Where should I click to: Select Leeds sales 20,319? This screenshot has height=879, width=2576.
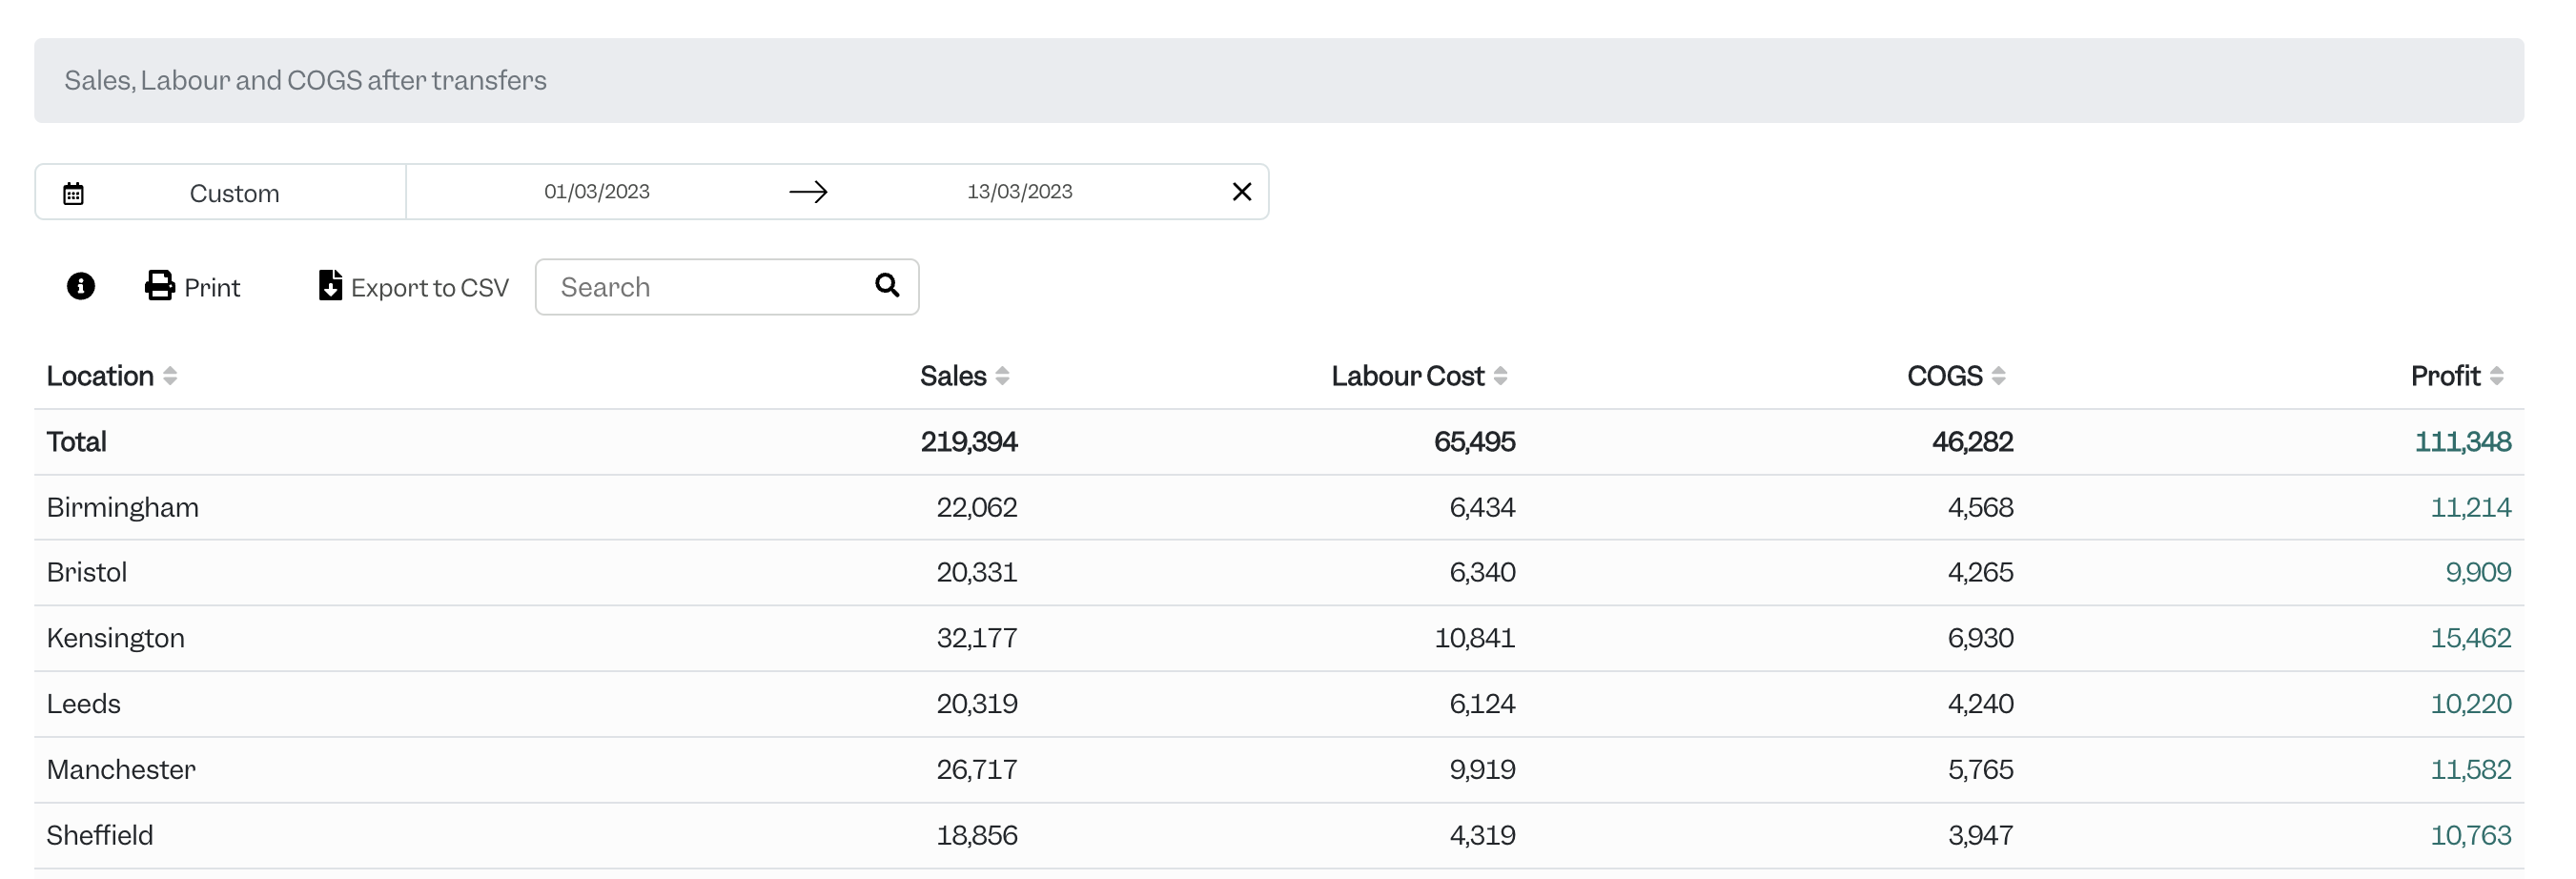976,705
